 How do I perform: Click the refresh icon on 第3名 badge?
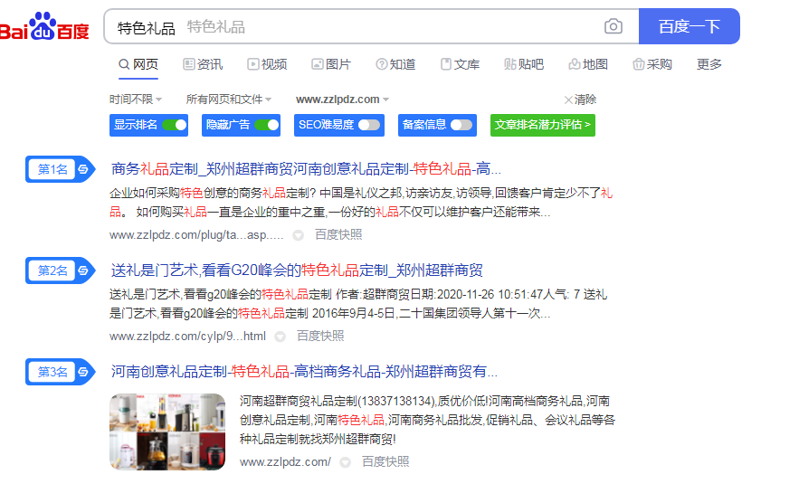83,372
